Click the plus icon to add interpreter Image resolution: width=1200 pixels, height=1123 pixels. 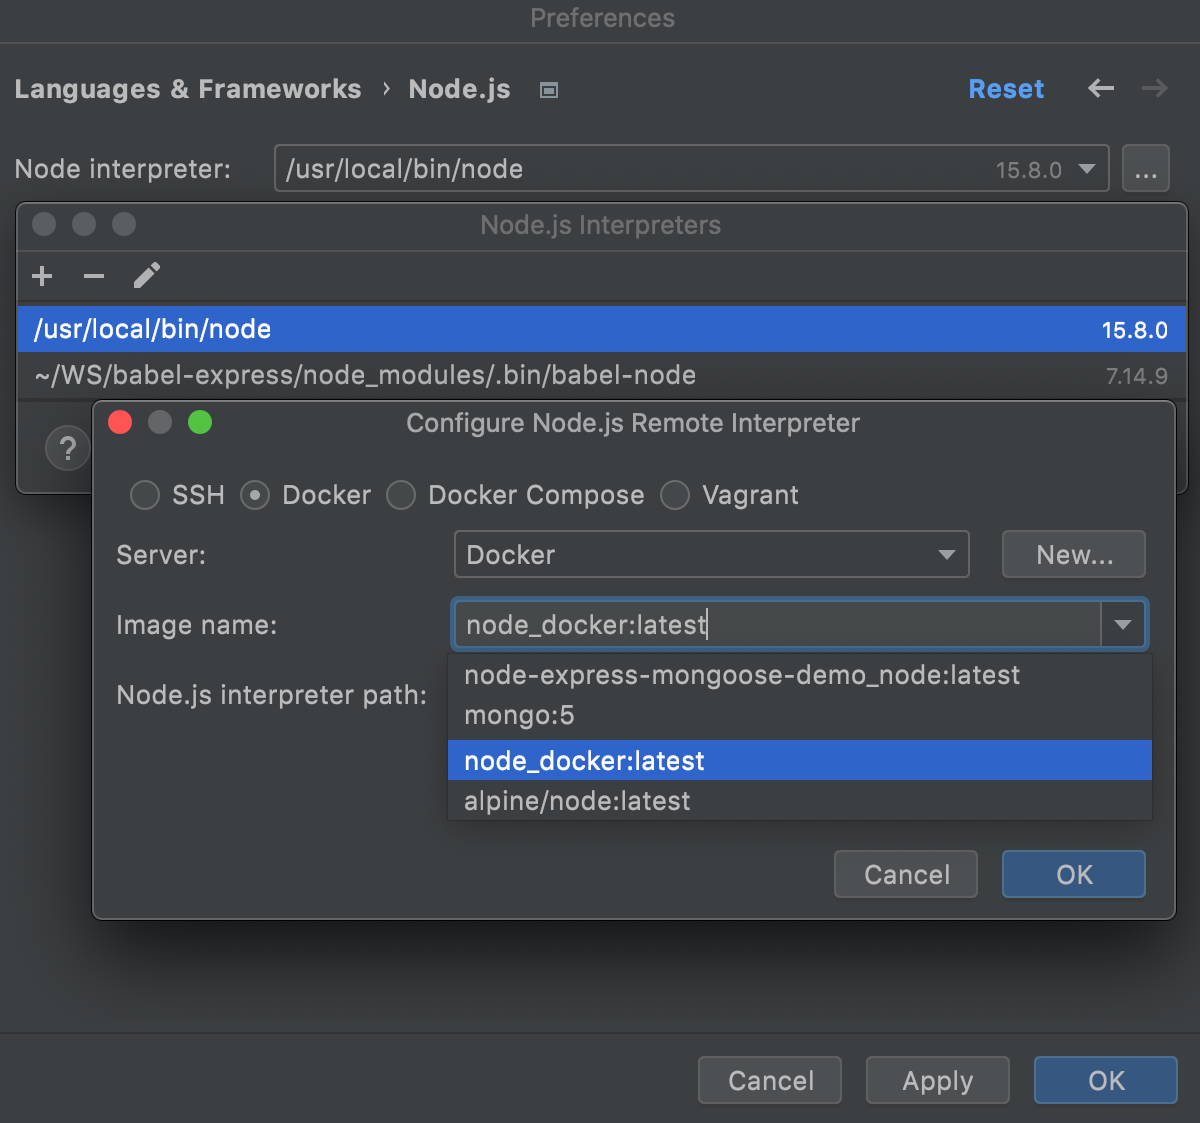click(42, 276)
